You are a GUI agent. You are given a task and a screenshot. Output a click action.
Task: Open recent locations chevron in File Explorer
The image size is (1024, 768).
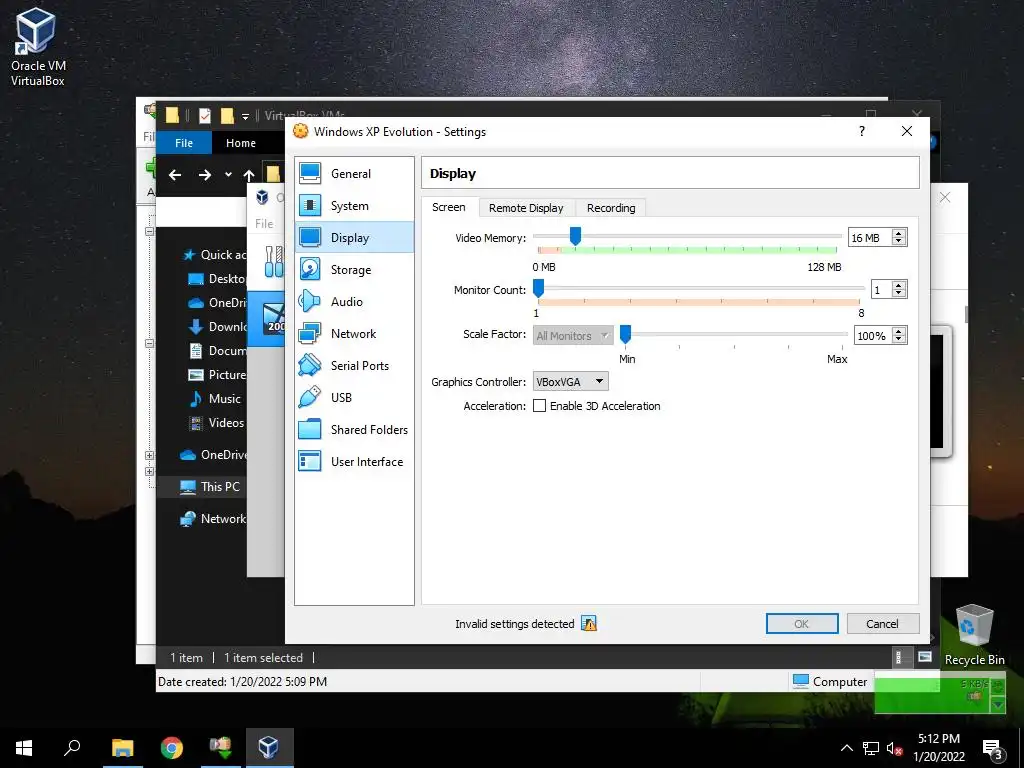tap(228, 174)
